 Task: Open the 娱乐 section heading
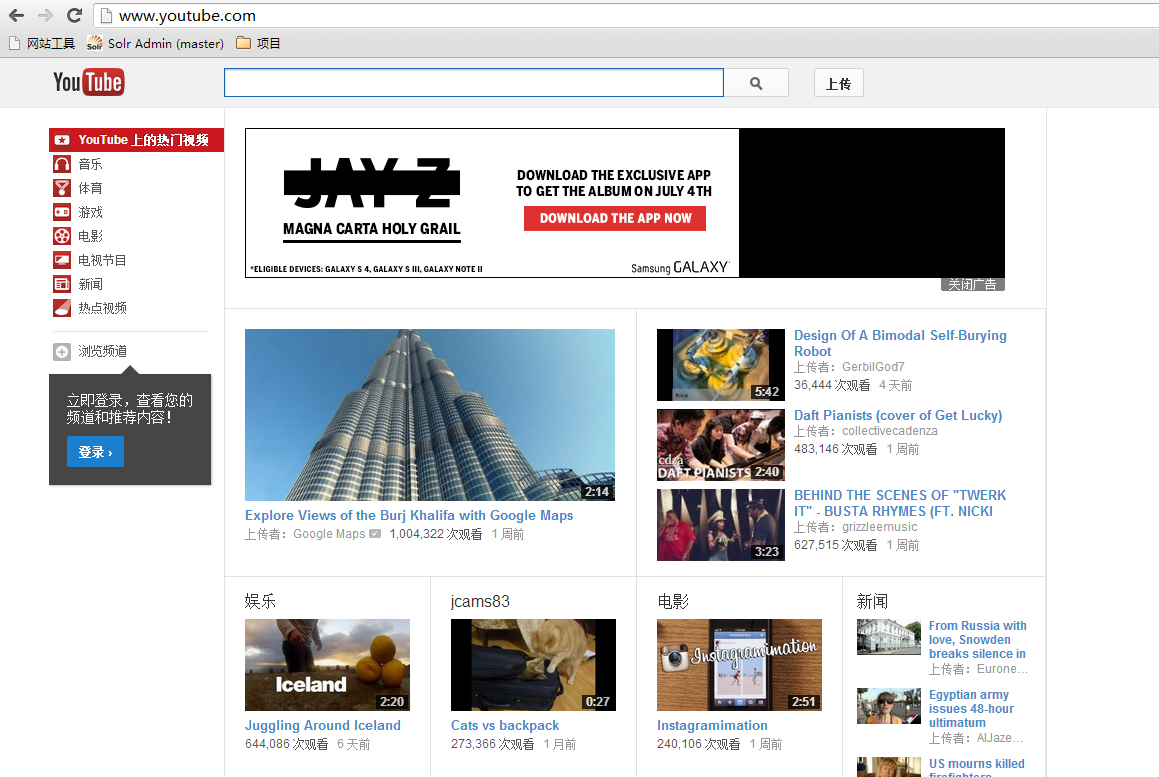[x=260, y=601]
